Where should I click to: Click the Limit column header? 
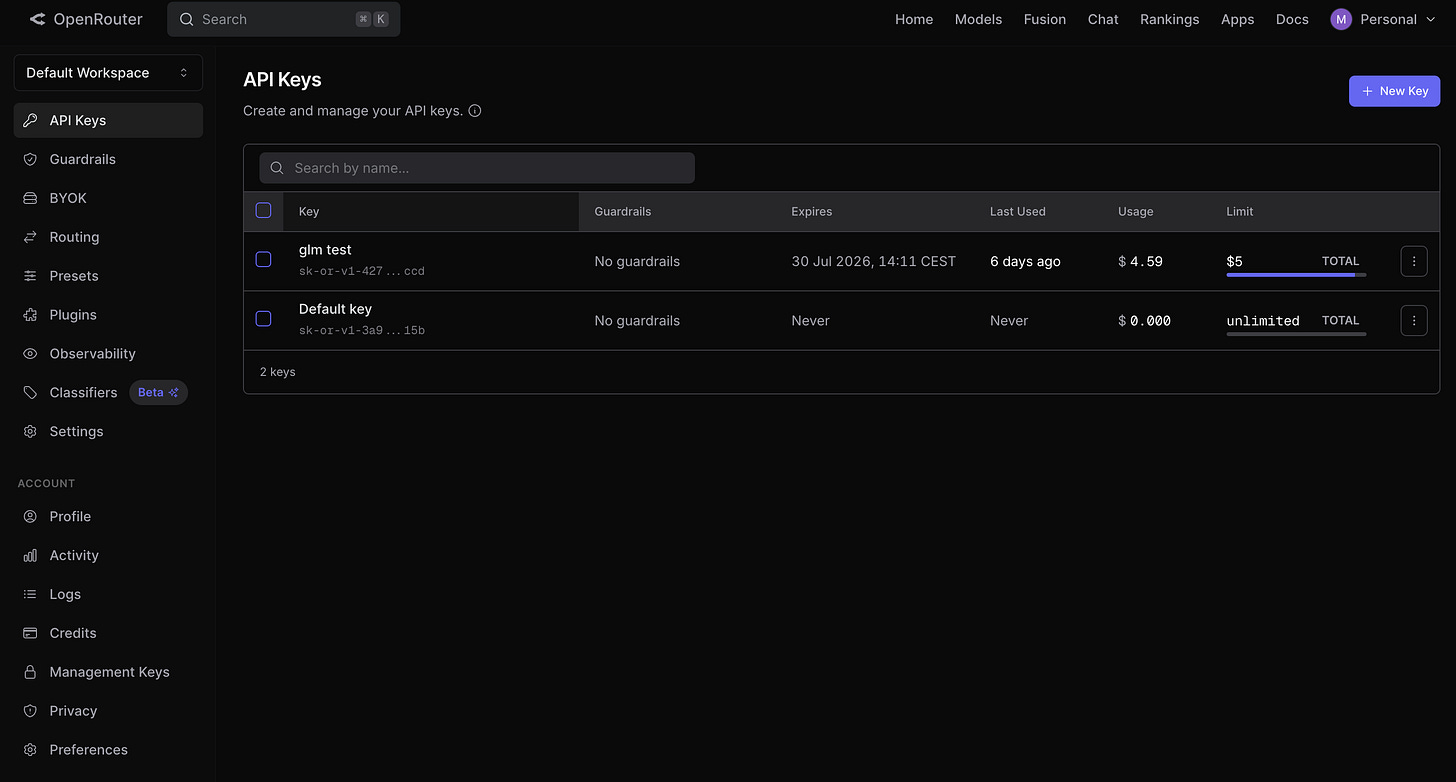pos(1239,212)
